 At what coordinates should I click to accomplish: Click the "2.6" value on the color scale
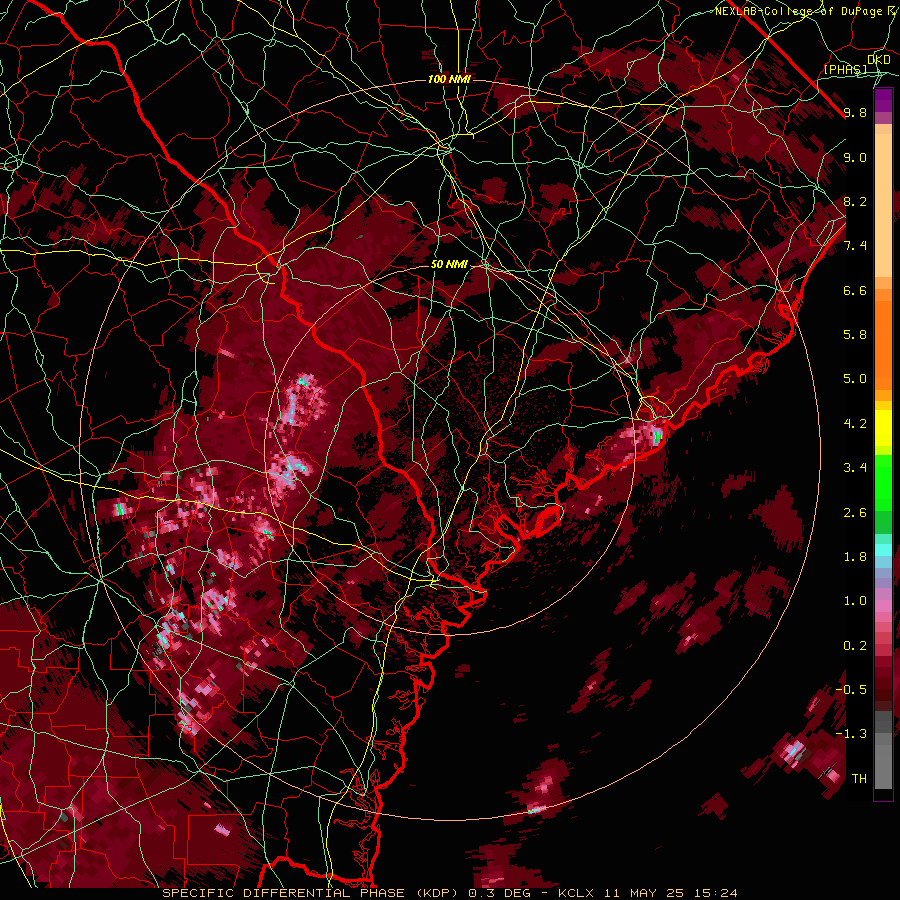point(855,513)
